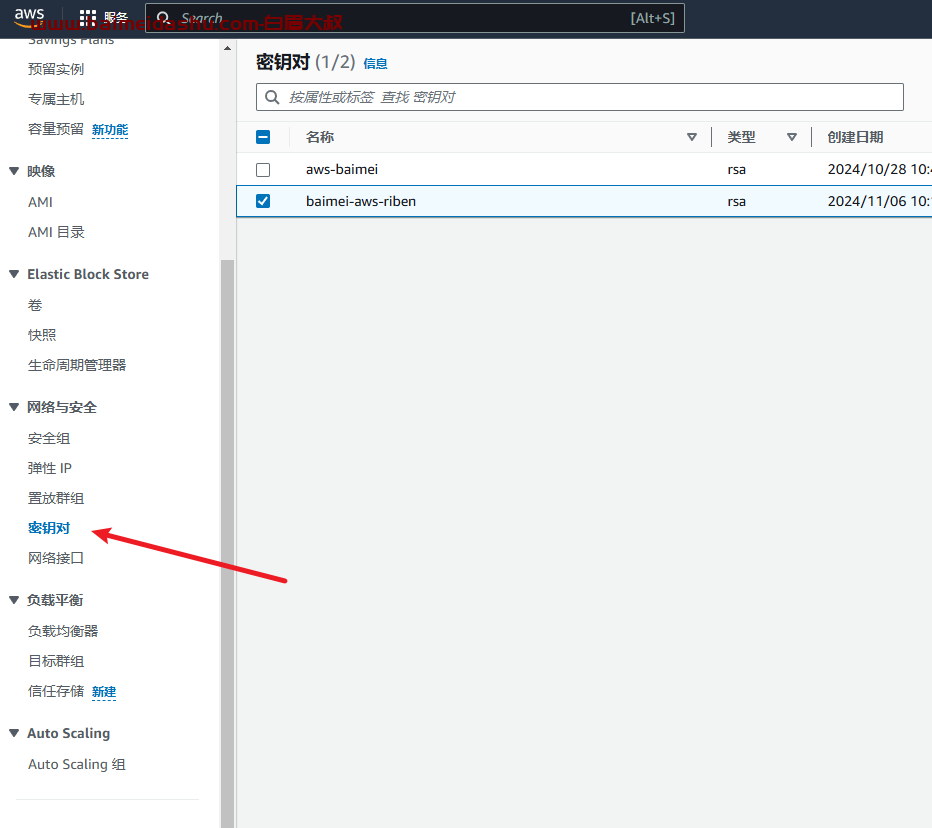Open 容量预留 in the sidebar
This screenshot has height=828, width=932.
(x=56, y=129)
